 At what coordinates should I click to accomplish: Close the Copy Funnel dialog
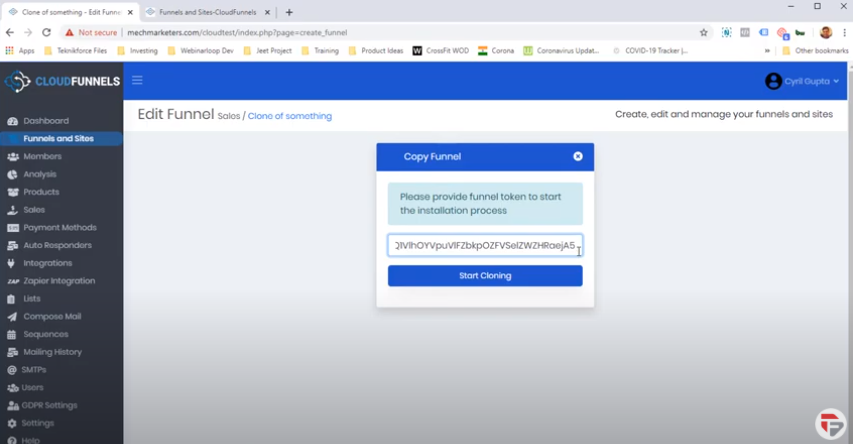pyautogui.click(x=577, y=157)
